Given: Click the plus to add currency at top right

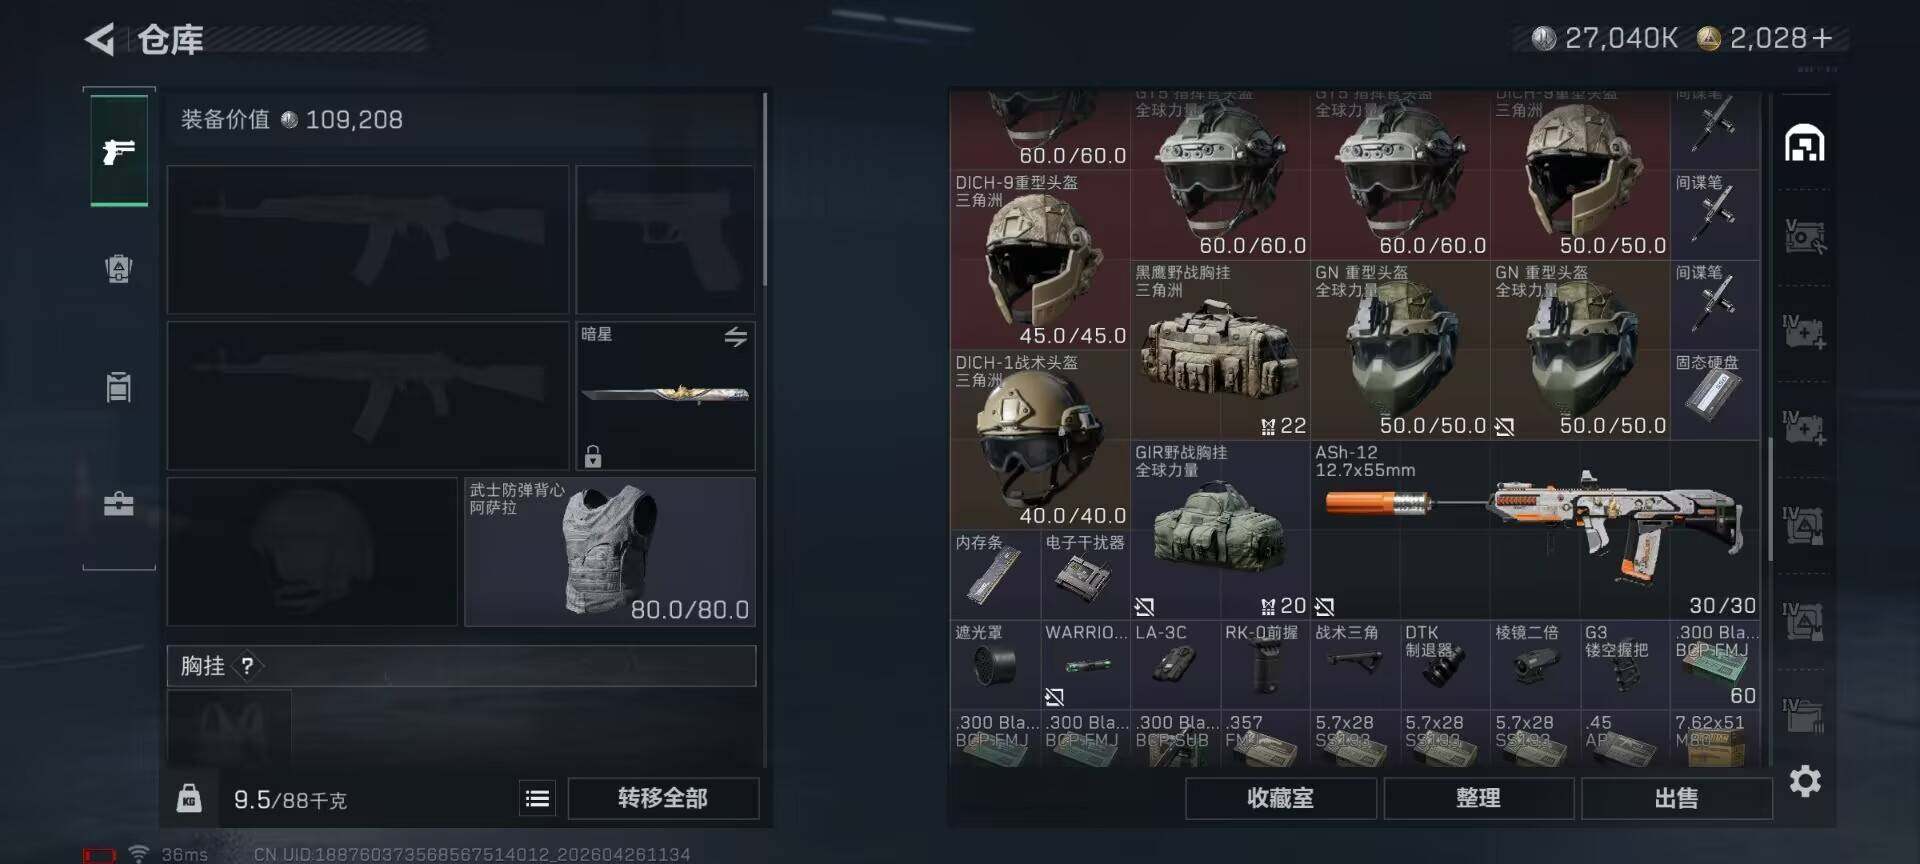Looking at the screenshot, I should pos(1822,38).
